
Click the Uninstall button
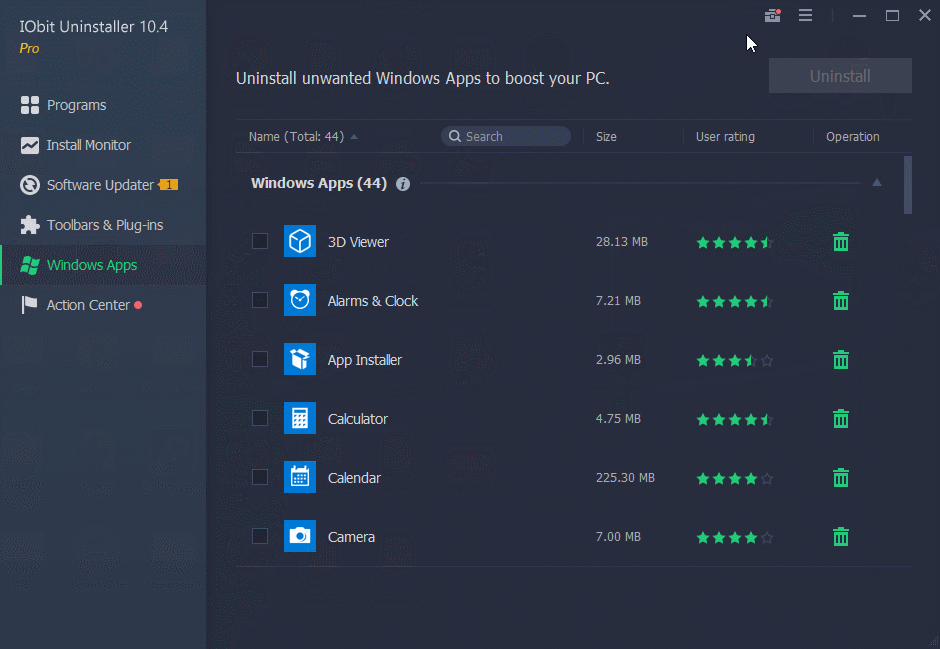pyautogui.click(x=840, y=76)
